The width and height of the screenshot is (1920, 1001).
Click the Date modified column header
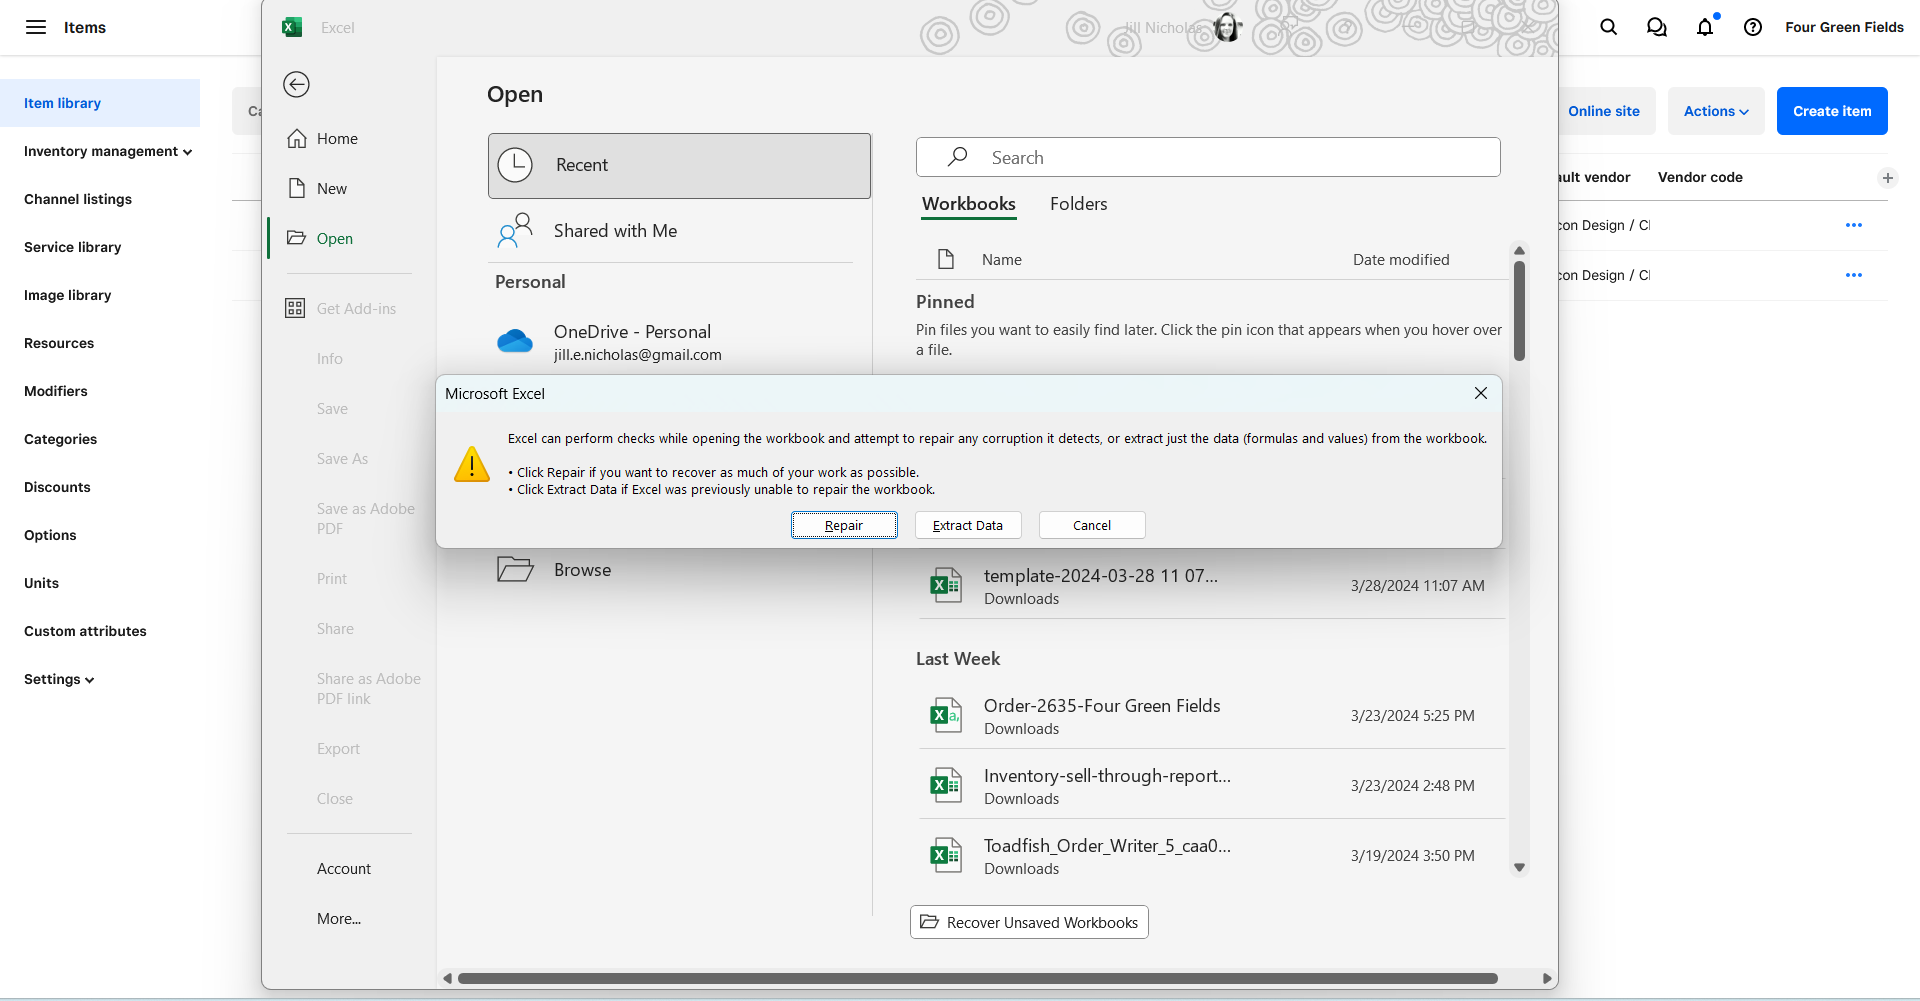pos(1401,260)
